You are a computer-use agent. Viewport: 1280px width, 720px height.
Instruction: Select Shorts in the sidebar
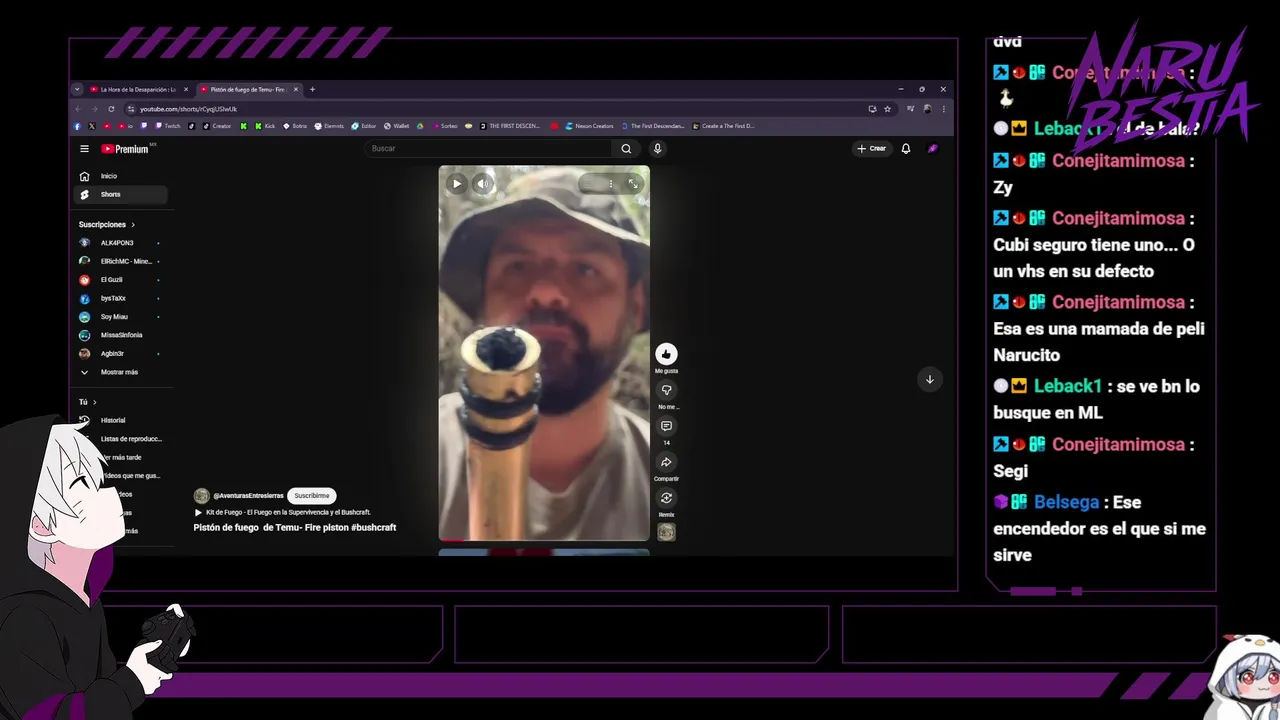tap(121, 194)
